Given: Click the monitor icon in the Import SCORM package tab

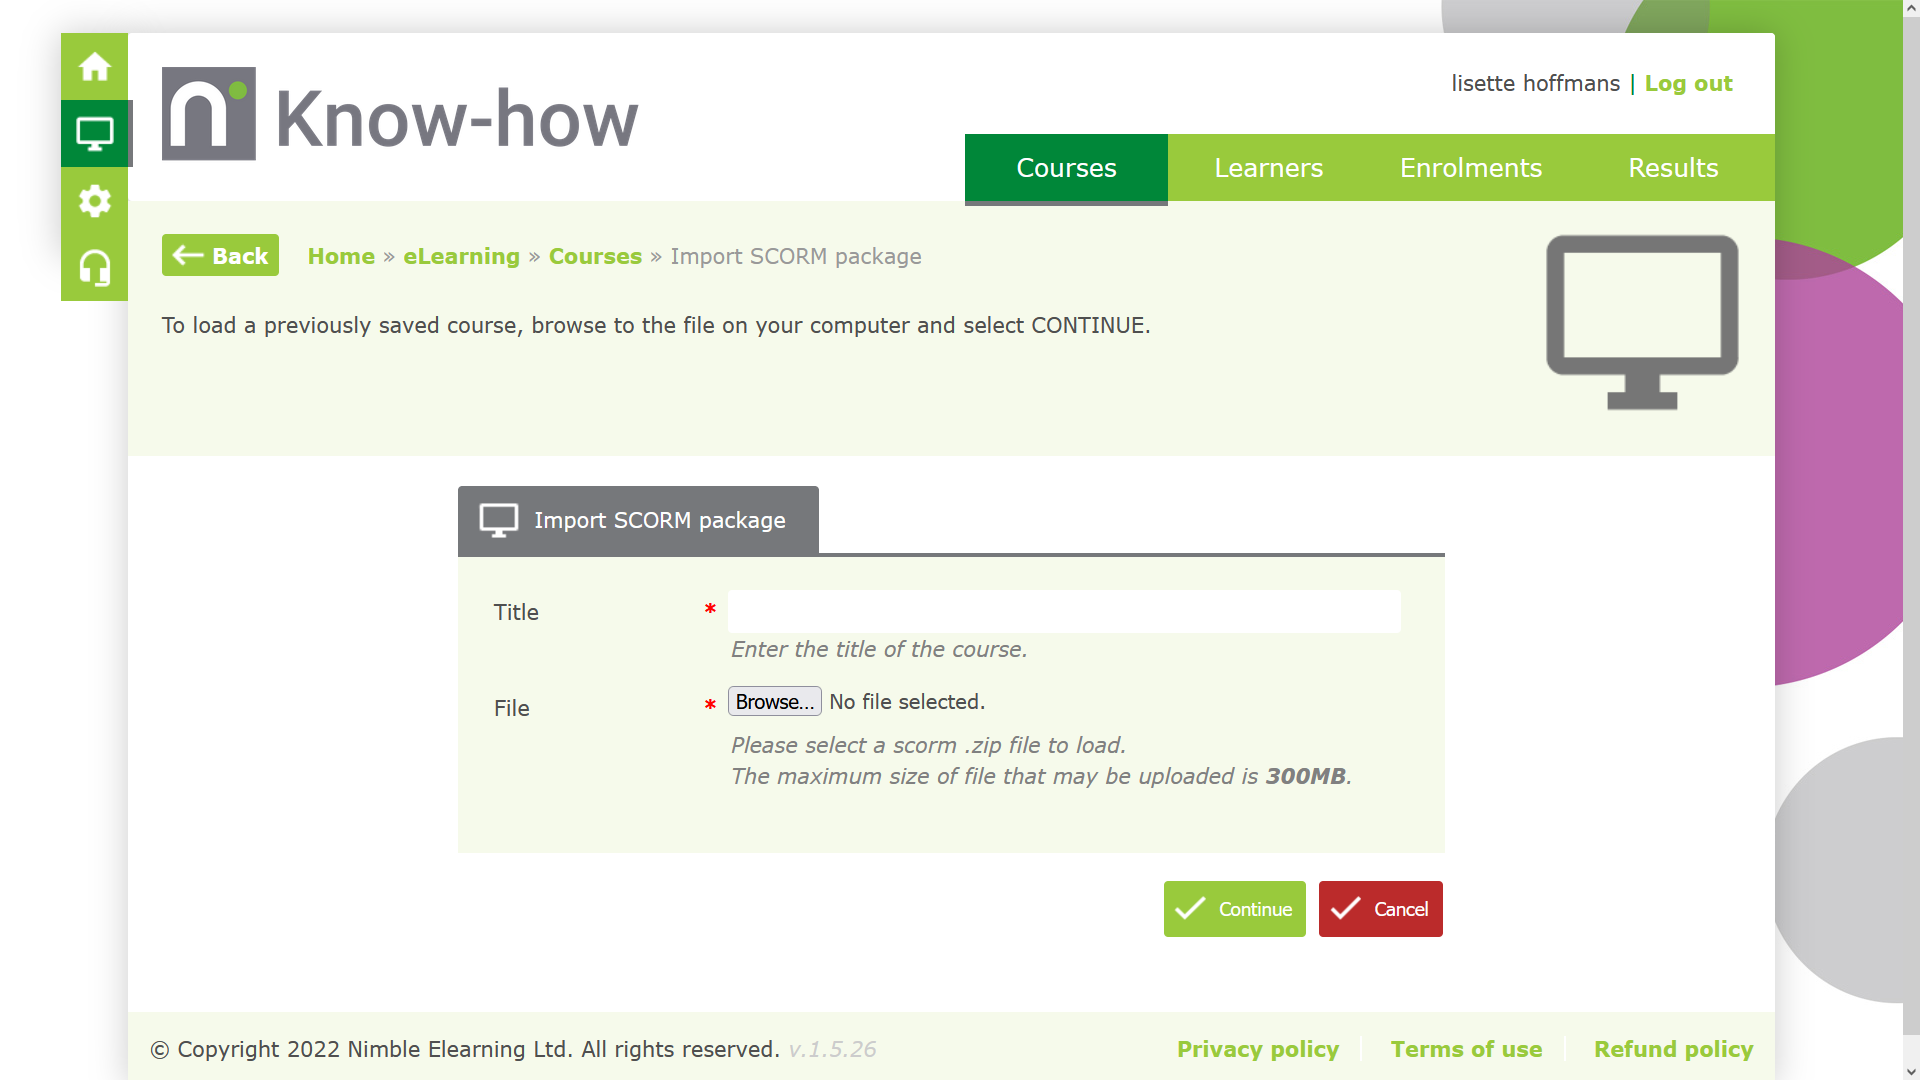Looking at the screenshot, I should coord(499,520).
